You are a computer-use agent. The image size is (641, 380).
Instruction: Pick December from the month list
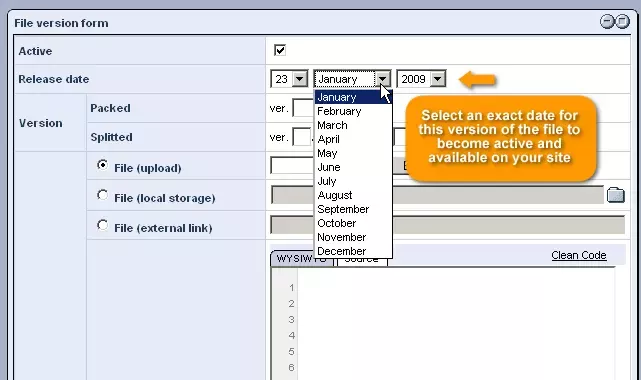click(353, 251)
